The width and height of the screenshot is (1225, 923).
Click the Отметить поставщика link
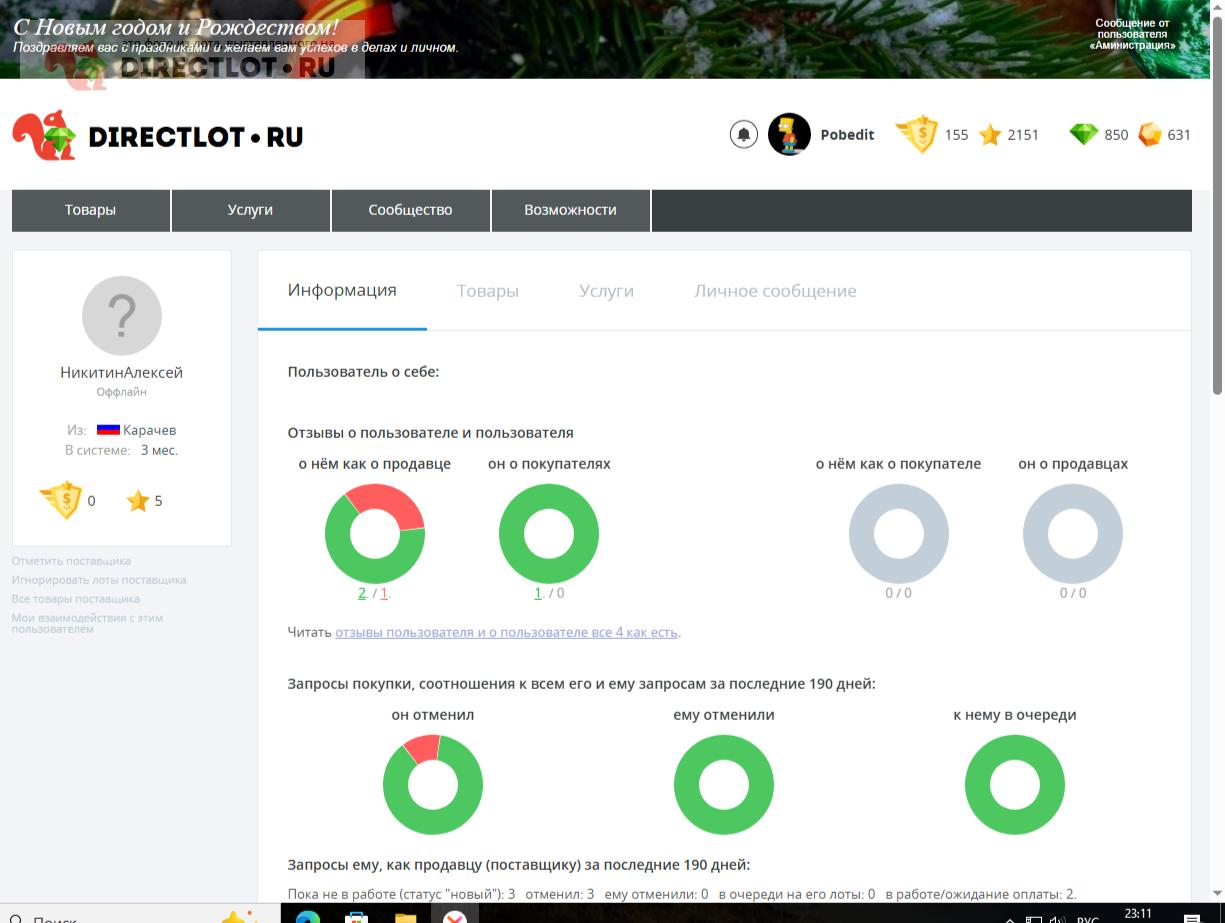point(71,561)
